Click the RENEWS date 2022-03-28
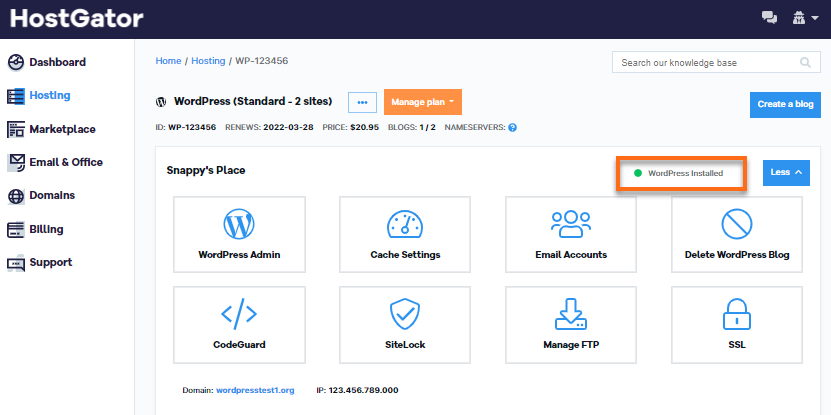Image resolution: width=831 pixels, height=415 pixels. pos(288,128)
